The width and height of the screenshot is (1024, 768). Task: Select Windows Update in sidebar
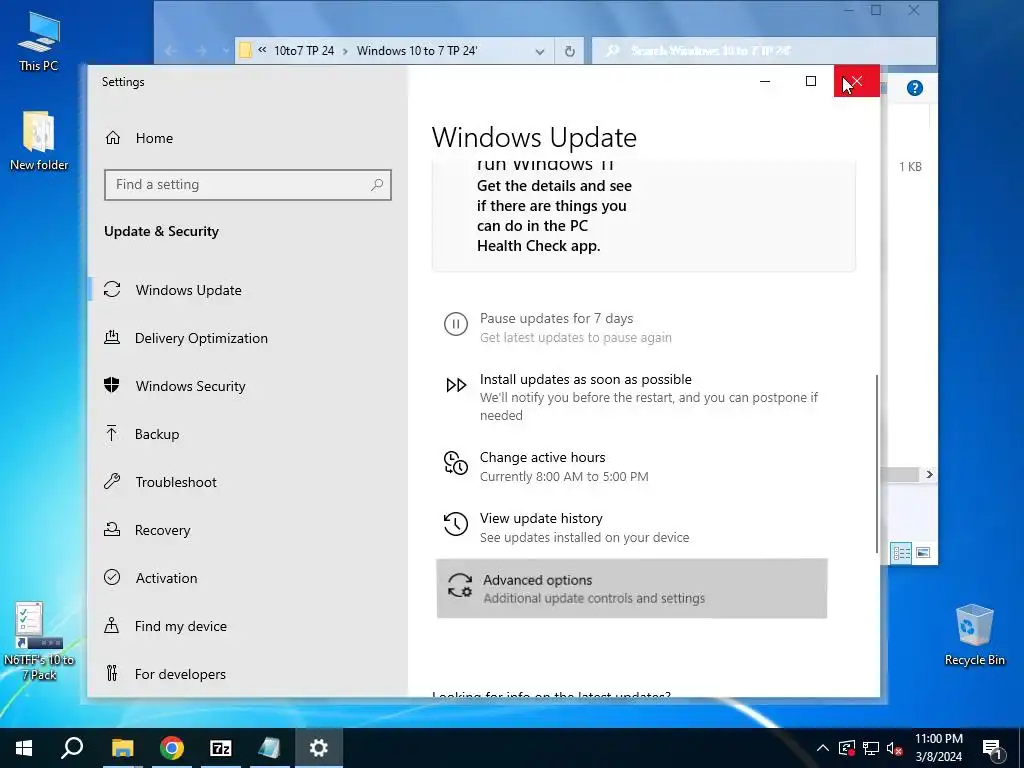[x=188, y=290]
